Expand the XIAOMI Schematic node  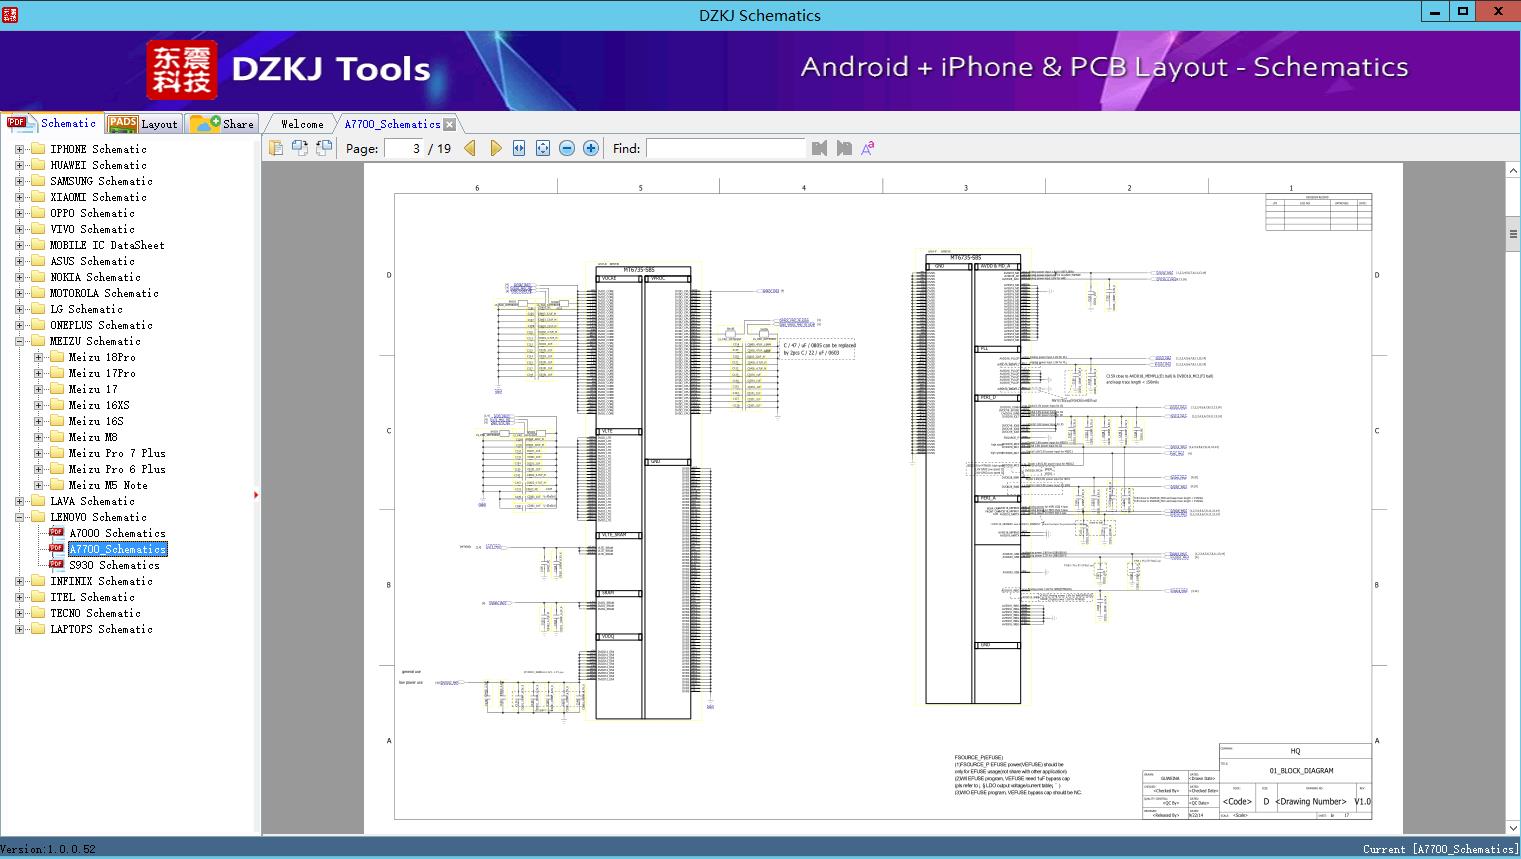pos(19,197)
